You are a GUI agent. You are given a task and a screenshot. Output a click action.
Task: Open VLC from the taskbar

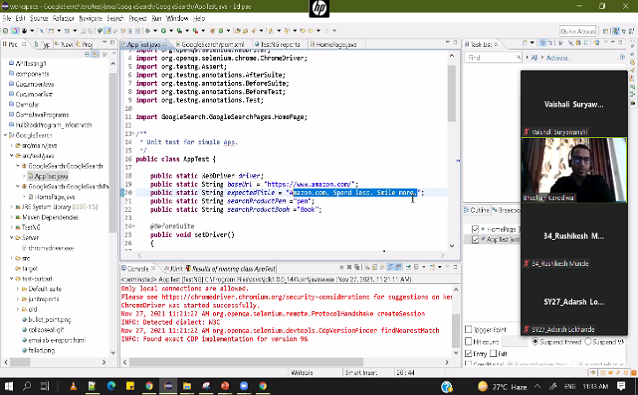point(73,386)
